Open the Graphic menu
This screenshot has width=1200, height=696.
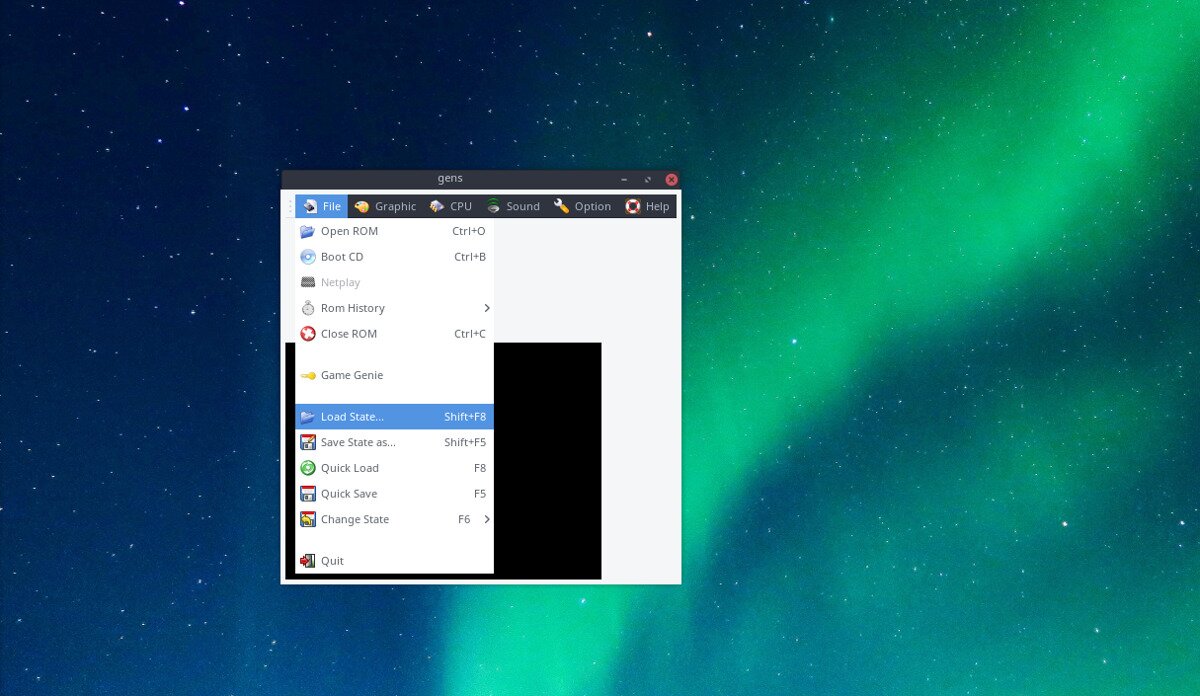(385, 206)
